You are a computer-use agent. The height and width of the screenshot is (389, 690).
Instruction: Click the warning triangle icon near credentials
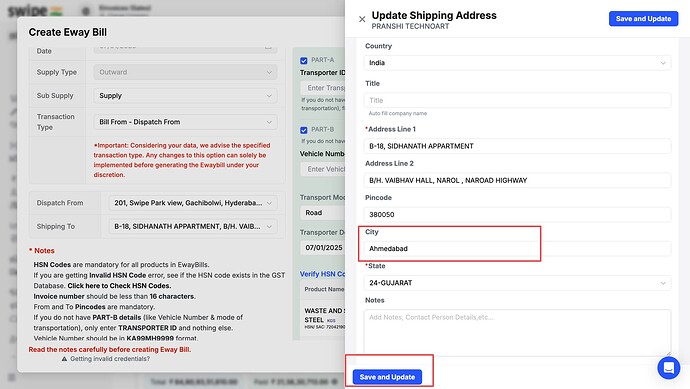click(x=64, y=359)
